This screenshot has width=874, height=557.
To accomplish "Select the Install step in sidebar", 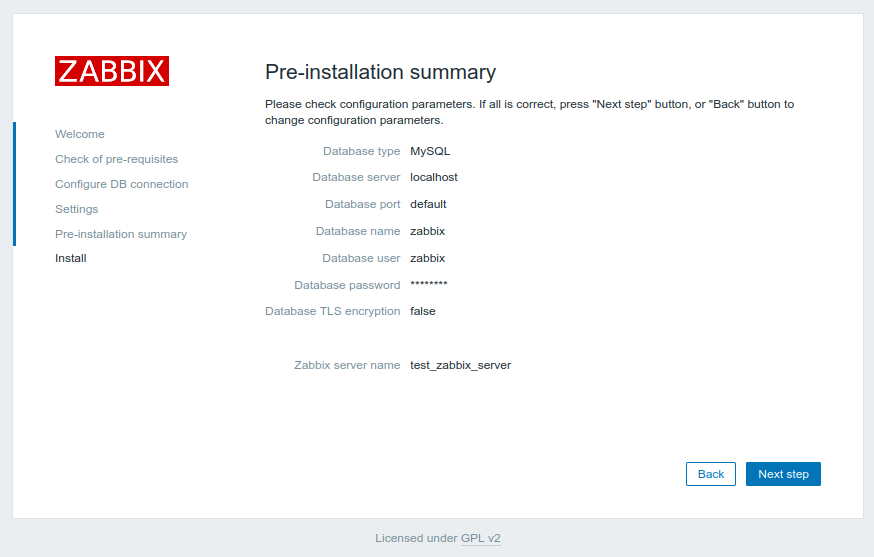I will coord(71,258).
